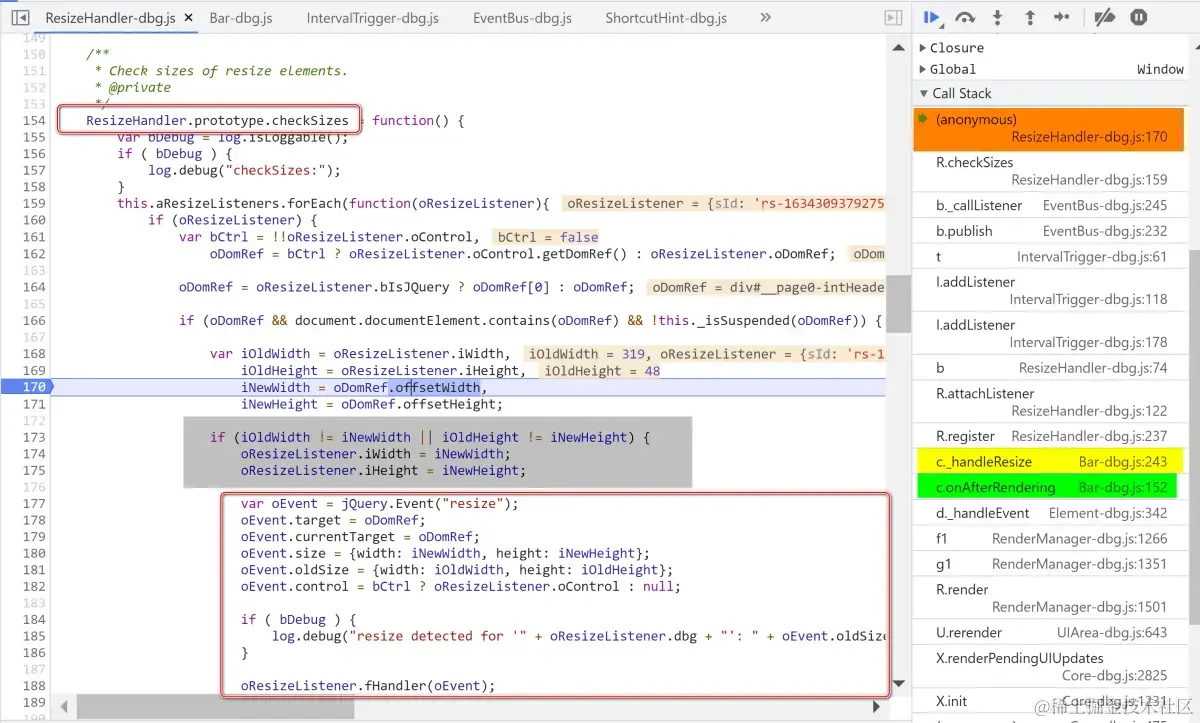Resume script execution

[x=932, y=18]
